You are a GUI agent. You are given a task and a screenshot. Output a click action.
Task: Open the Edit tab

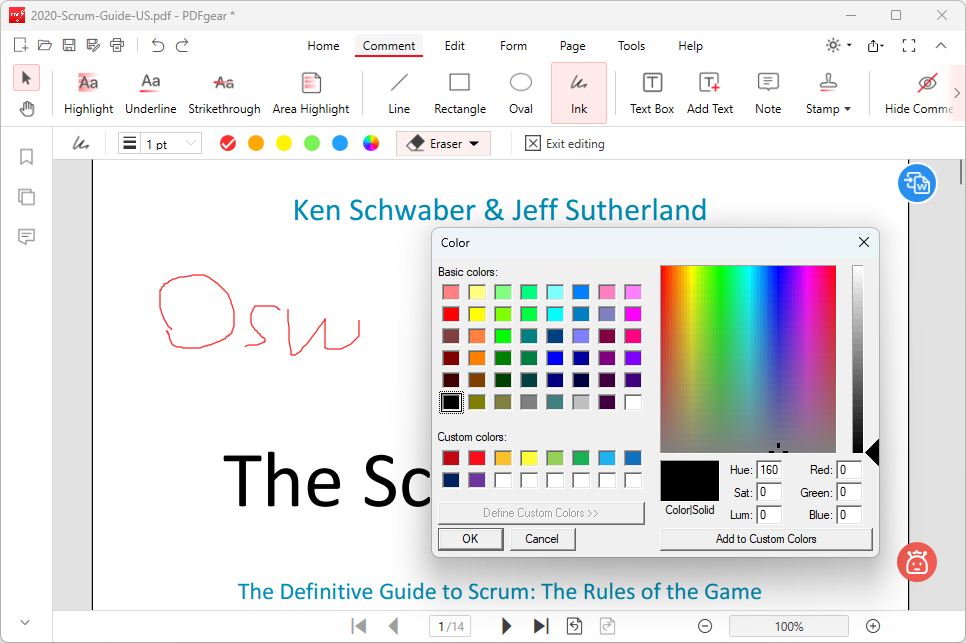[x=455, y=46]
